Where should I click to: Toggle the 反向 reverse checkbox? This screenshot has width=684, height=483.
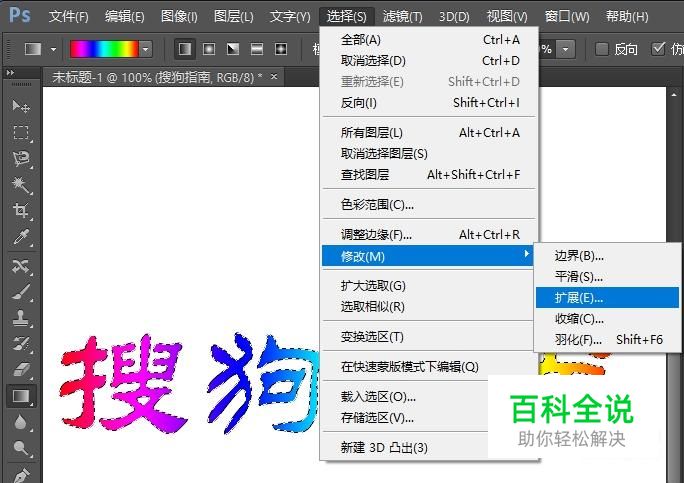602,49
